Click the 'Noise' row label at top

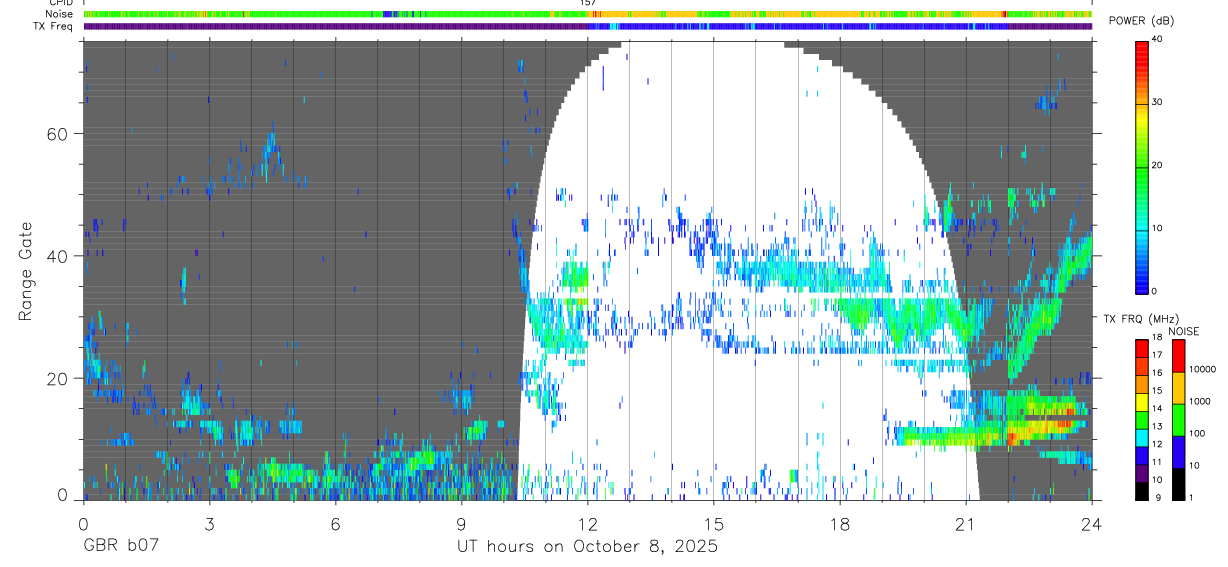pos(59,14)
